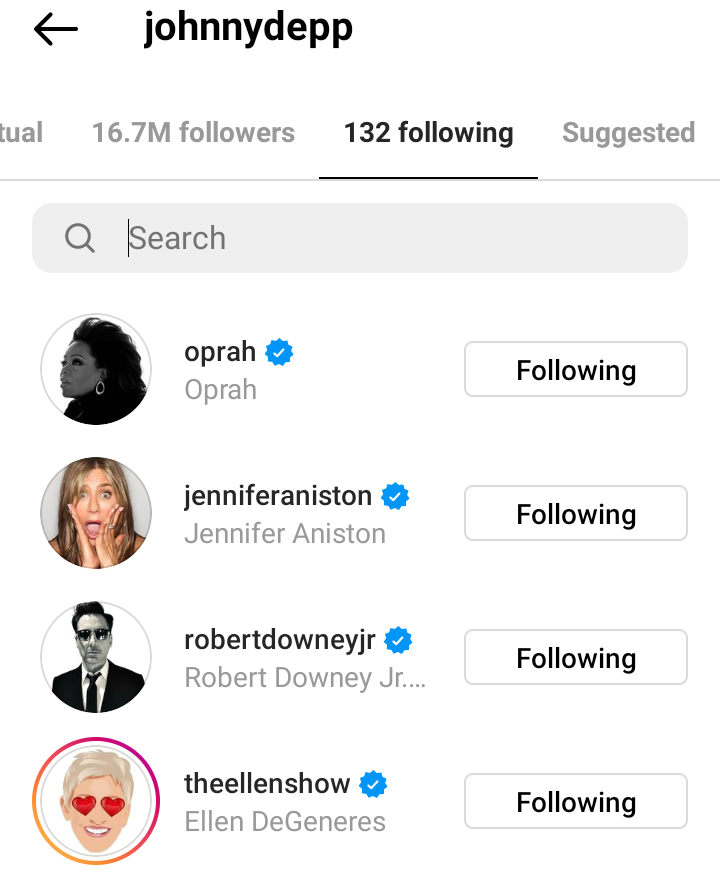Switch to the 16.7M followers tab
This screenshot has width=720, height=872.
click(193, 133)
